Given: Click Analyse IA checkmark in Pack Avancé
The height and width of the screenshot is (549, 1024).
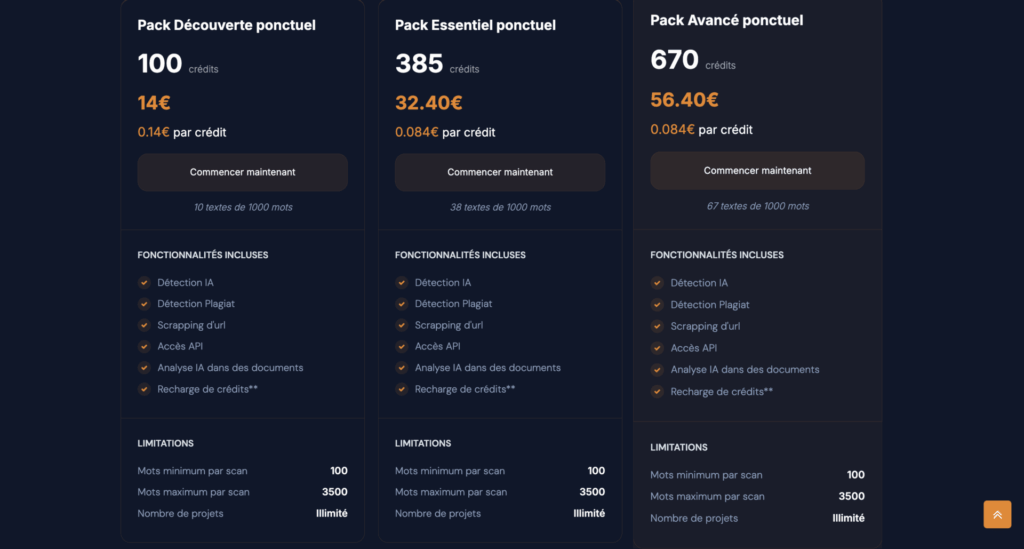Looking at the screenshot, I should pos(657,370).
